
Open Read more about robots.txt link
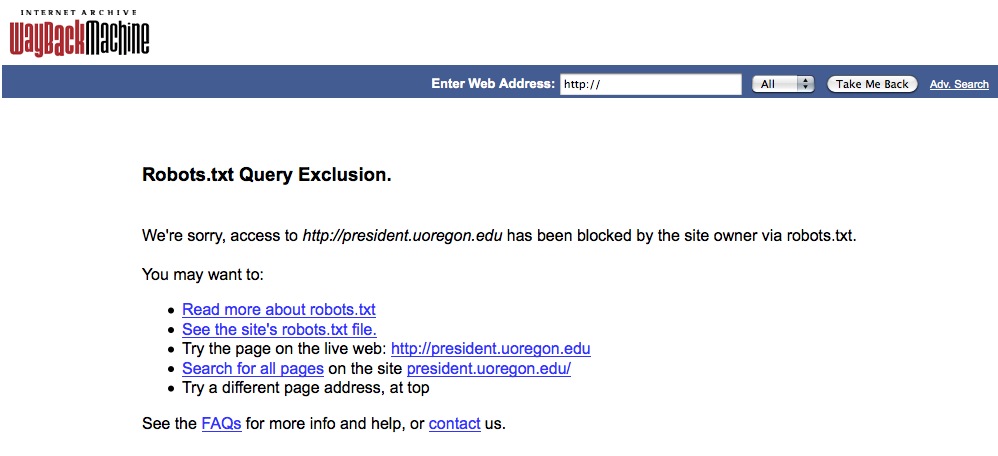point(279,310)
